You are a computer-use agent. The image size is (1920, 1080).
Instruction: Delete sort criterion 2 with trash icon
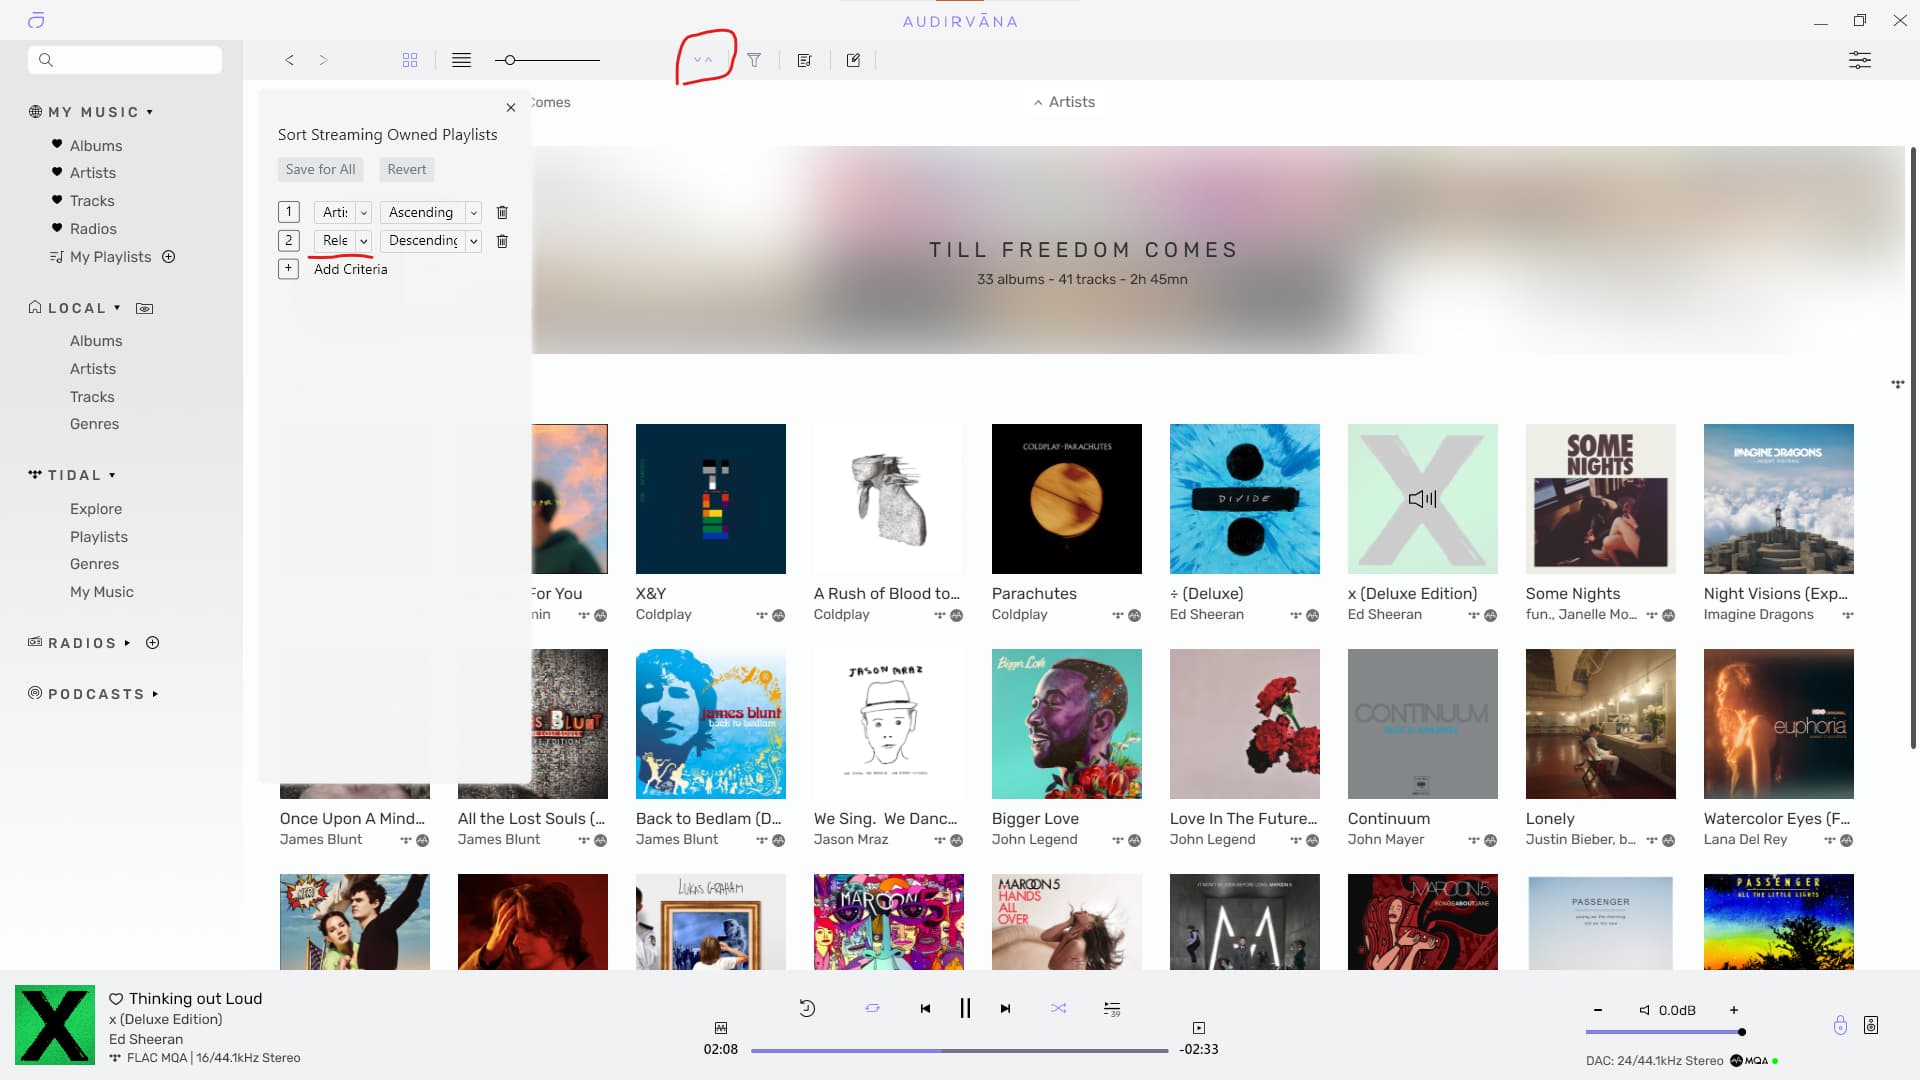(502, 241)
